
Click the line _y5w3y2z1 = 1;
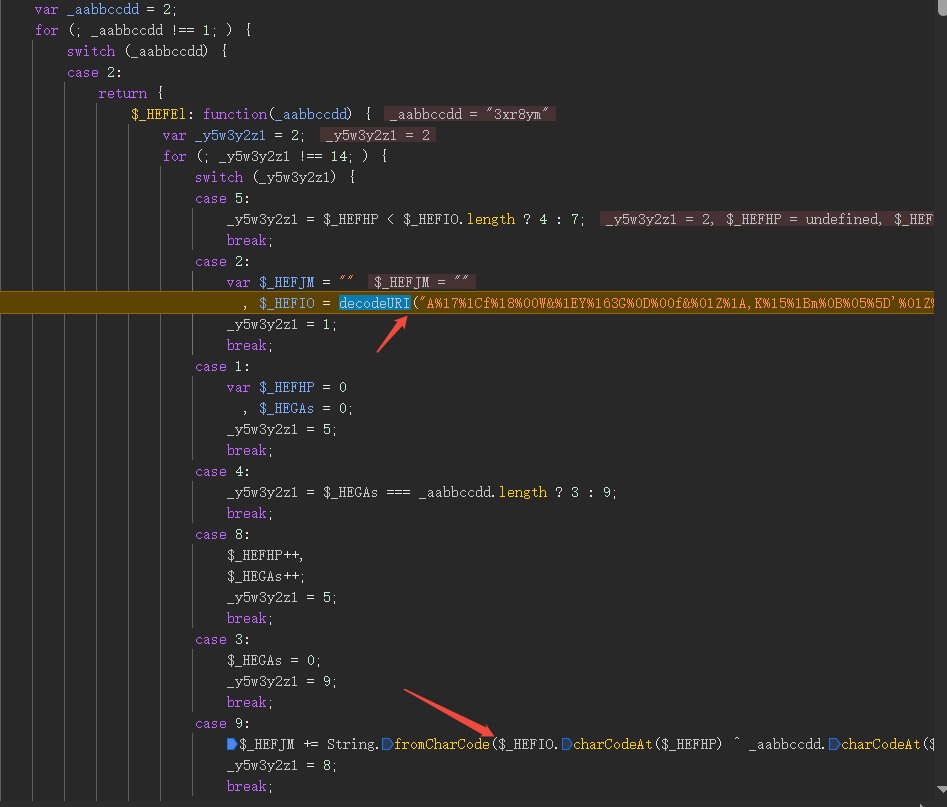coord(281,324)
